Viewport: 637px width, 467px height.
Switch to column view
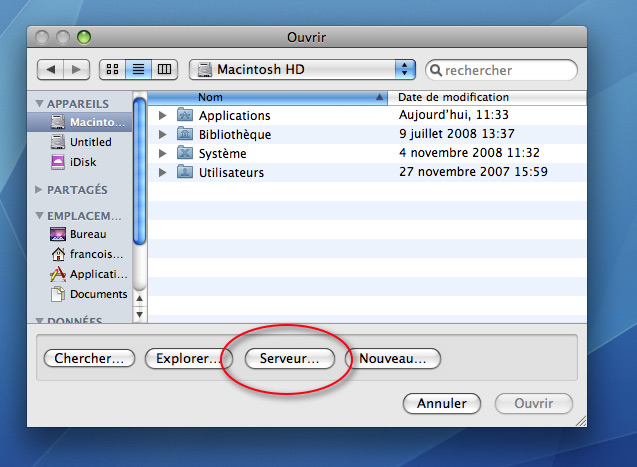click(165, 69)
